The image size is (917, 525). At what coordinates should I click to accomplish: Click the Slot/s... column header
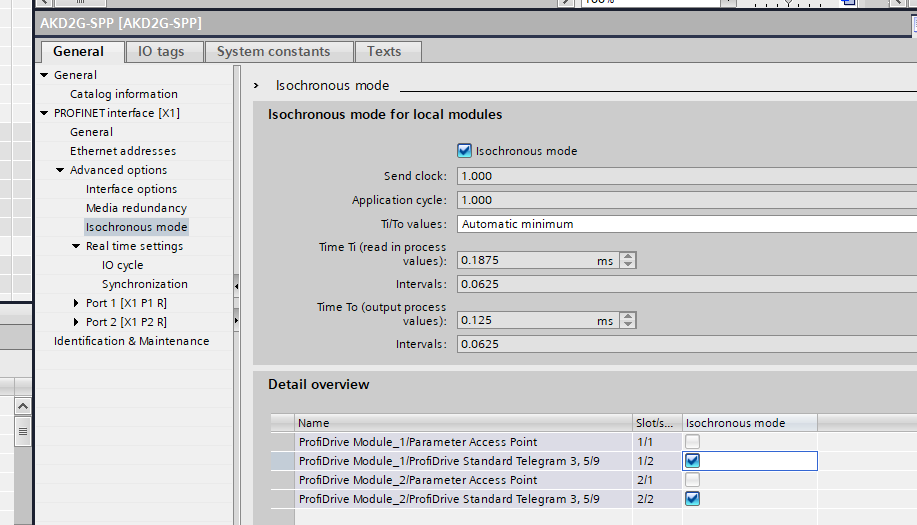(x=657, y=423)
